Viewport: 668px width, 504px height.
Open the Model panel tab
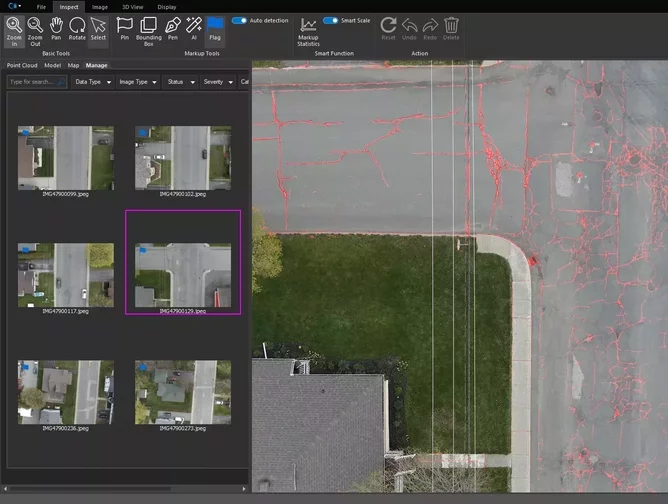pyautogui.click(x=52, y=65)
